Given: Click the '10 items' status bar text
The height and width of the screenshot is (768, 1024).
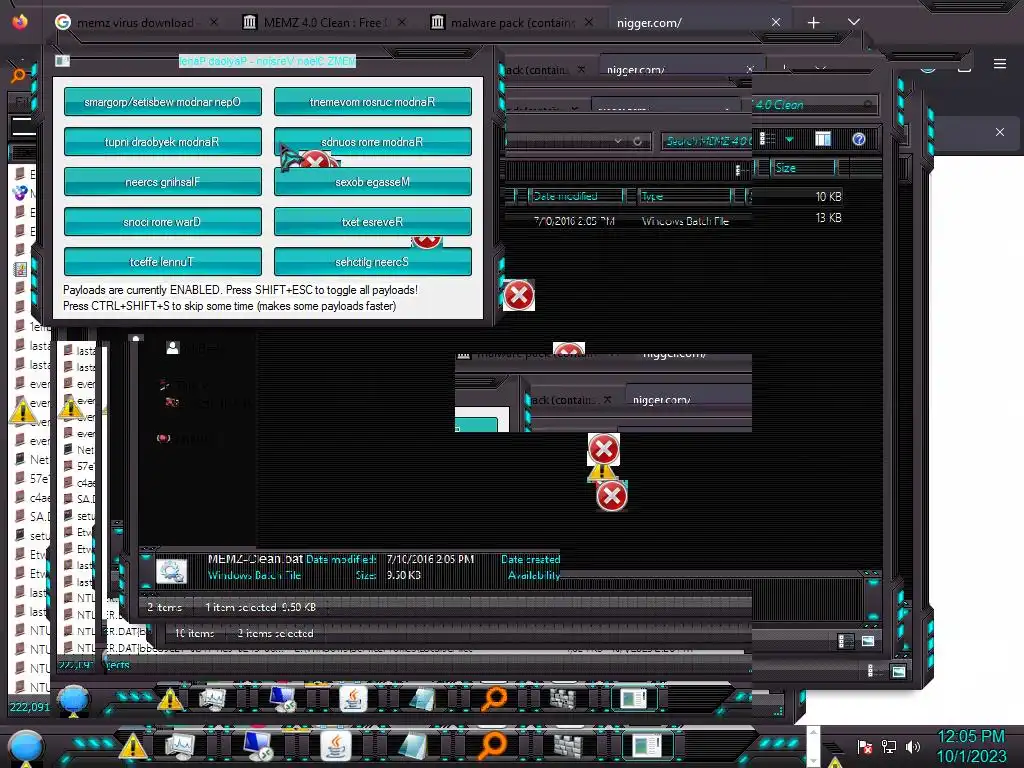Looking at the screenshot, I should click(x=194, y=633).
